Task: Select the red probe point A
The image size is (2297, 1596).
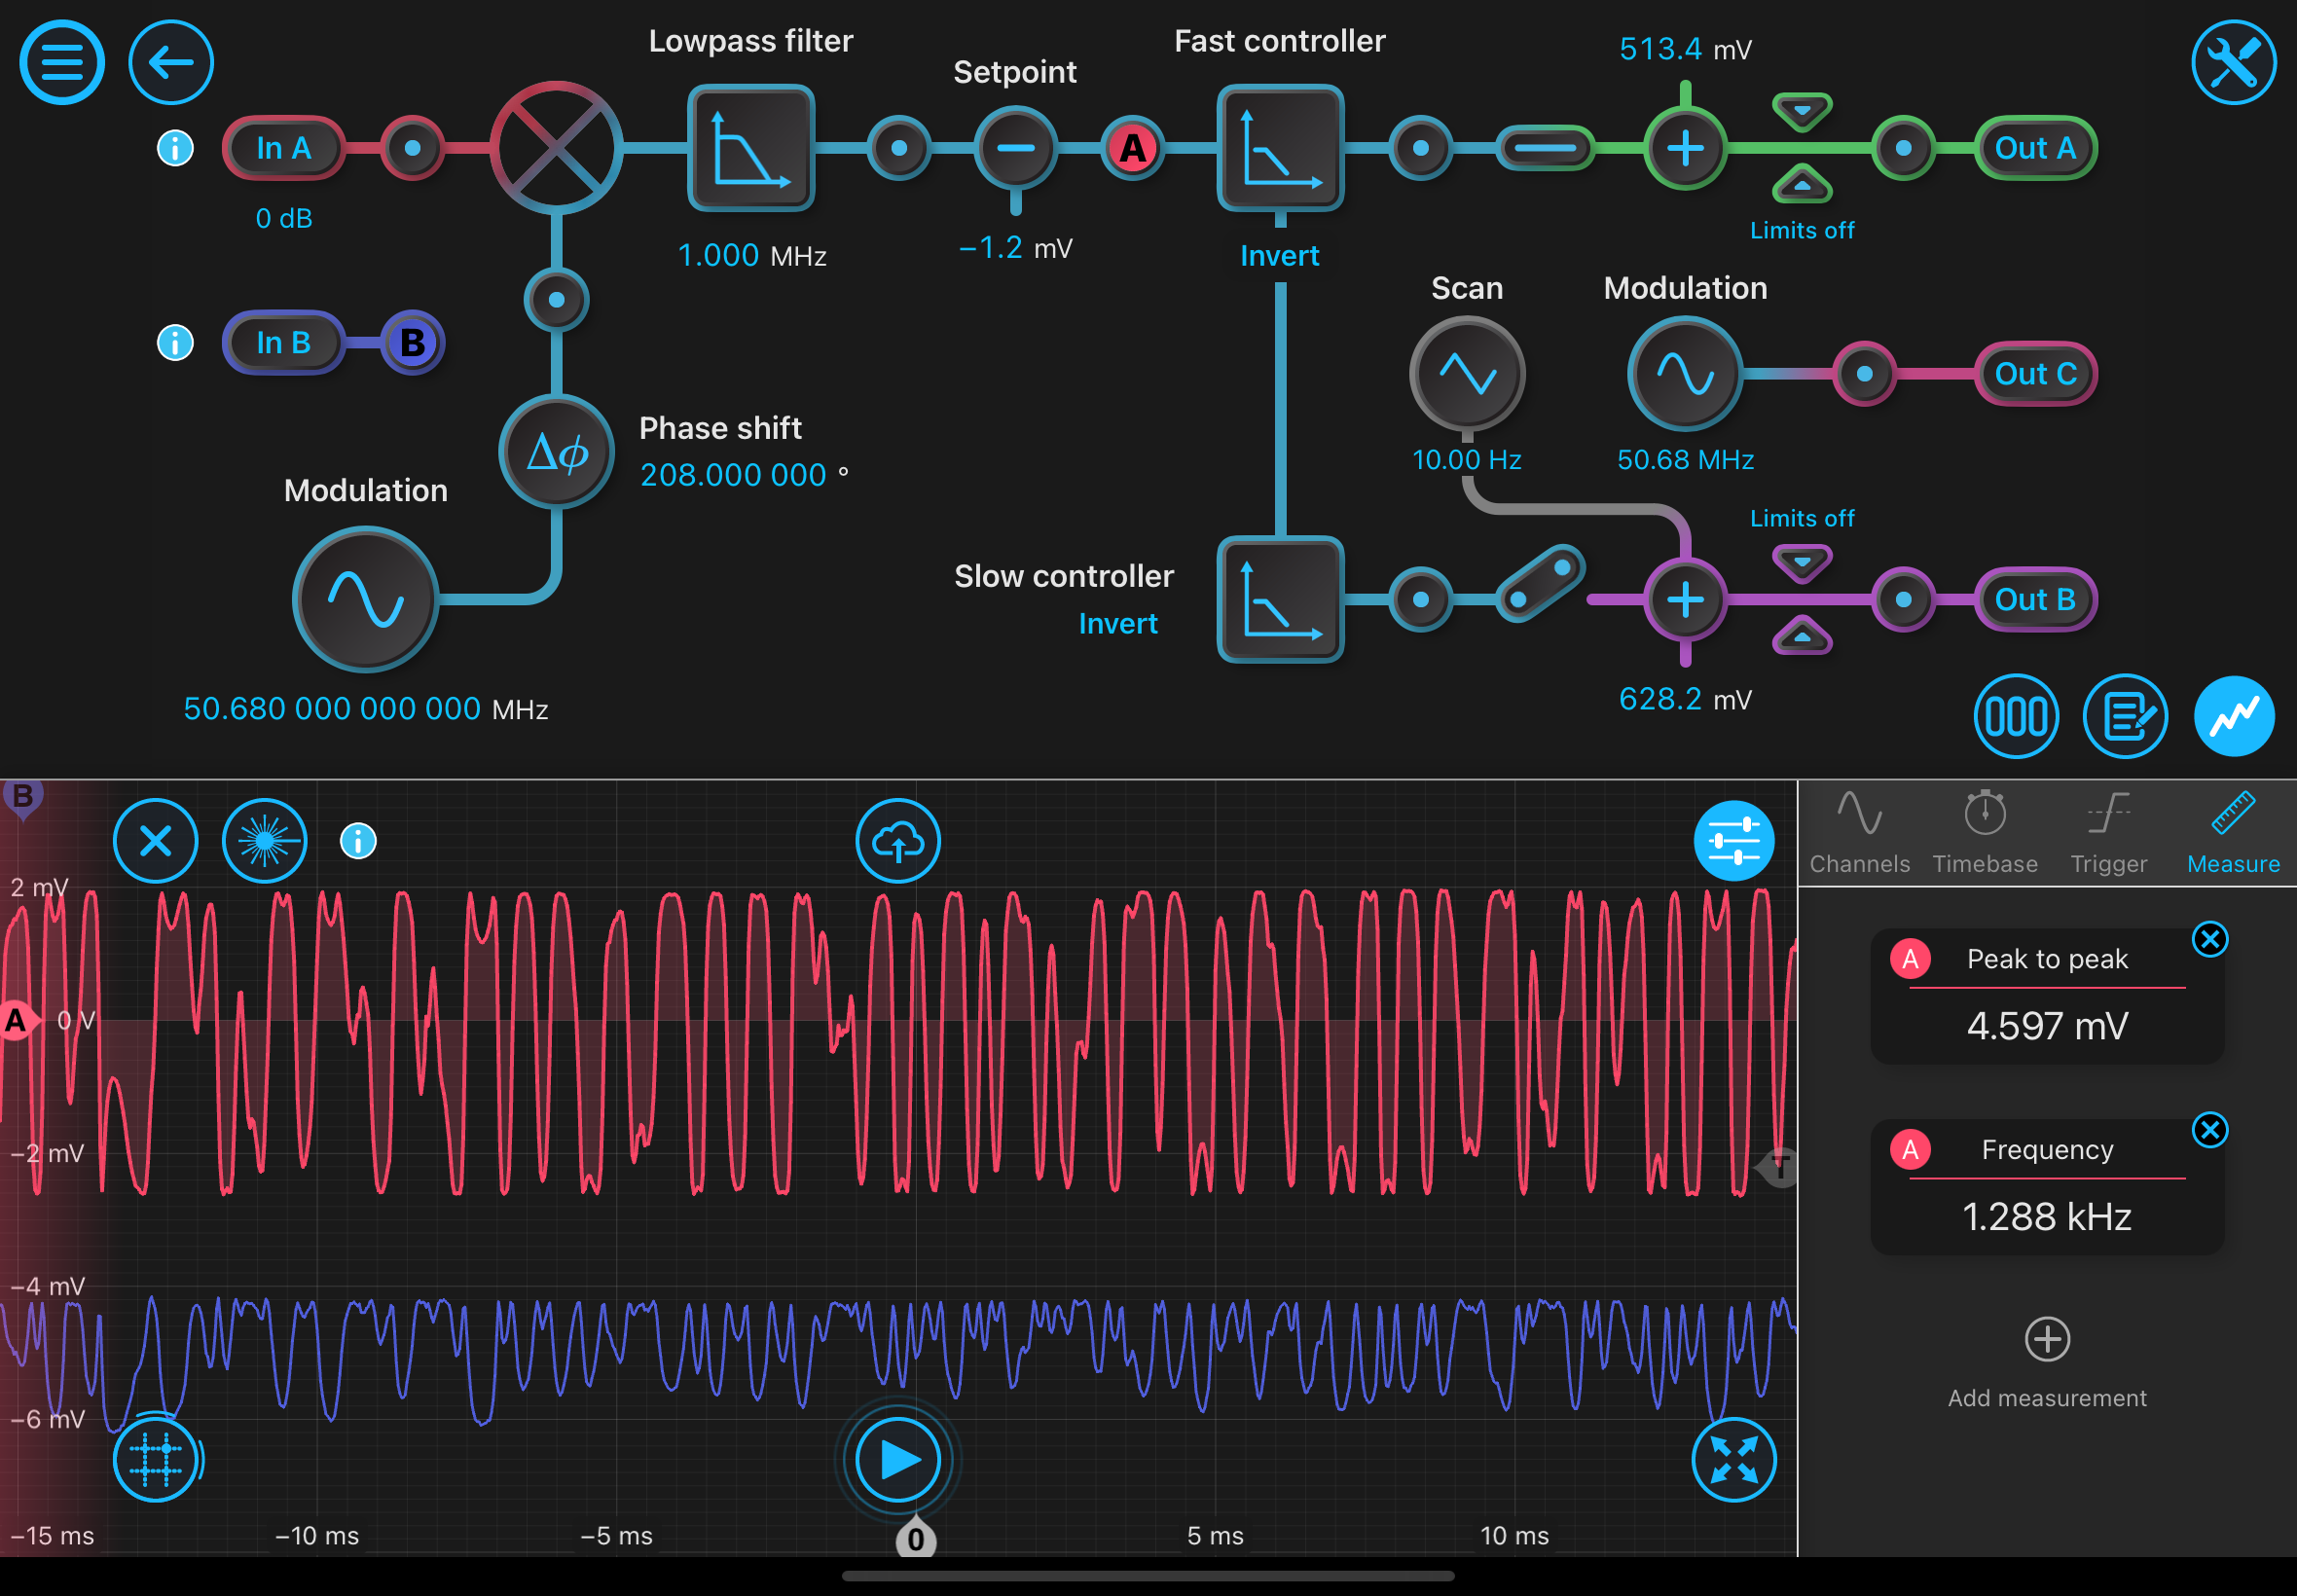Action: tap(1132, 148)
